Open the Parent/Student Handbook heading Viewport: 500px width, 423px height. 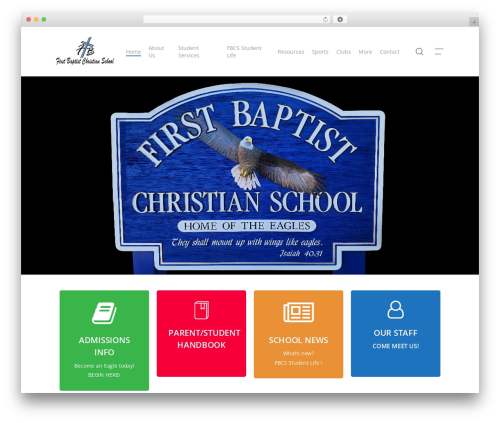pos(204,339)
